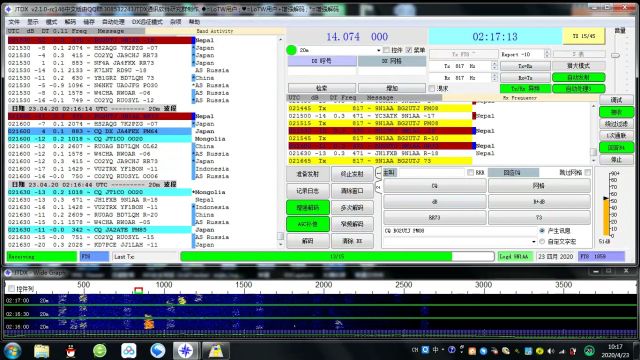This screenshot has height=360, width=640.
Task: Open the Windows Start orb
Action: pos(13,351)
